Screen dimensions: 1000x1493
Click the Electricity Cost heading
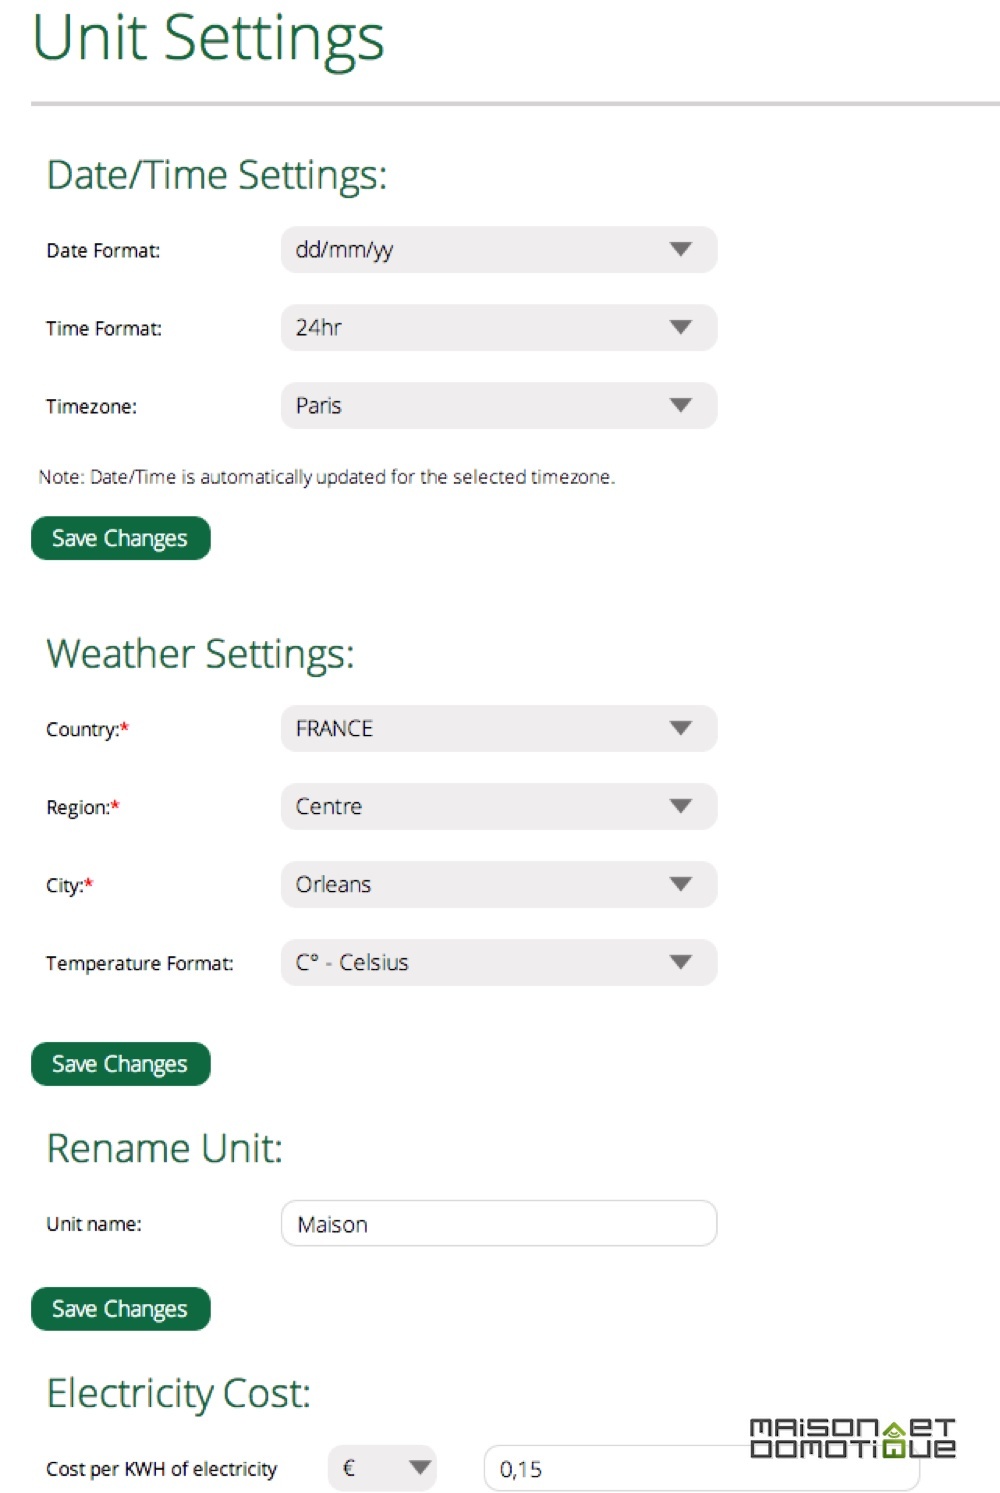179,1393
